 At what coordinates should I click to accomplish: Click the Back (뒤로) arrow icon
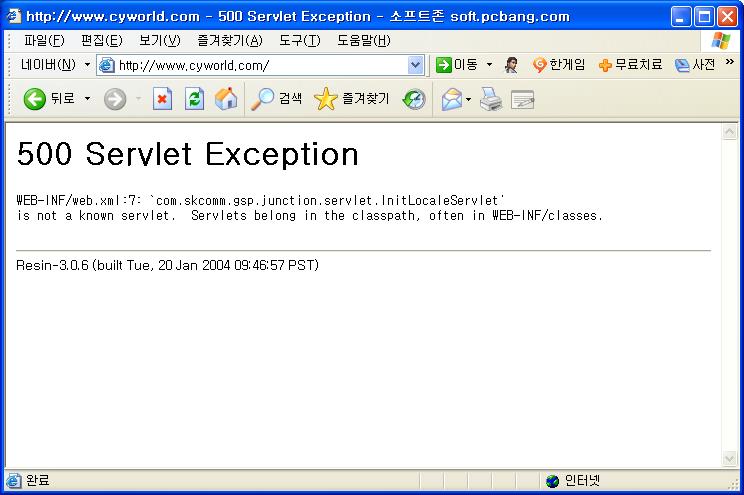point(35,98)
